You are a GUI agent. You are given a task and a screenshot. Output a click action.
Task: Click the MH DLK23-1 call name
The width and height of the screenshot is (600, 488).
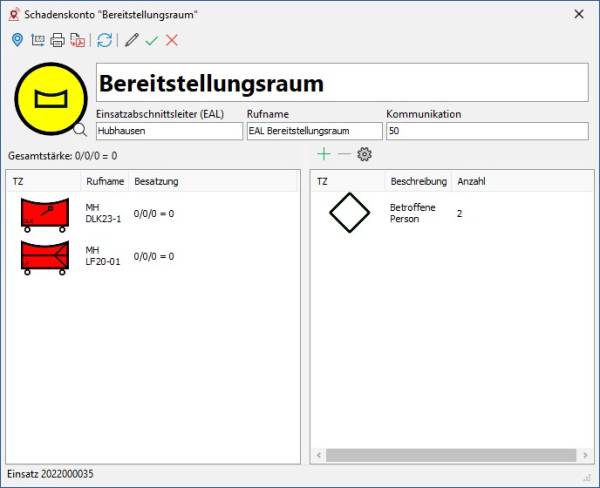(x=103, y=213)
